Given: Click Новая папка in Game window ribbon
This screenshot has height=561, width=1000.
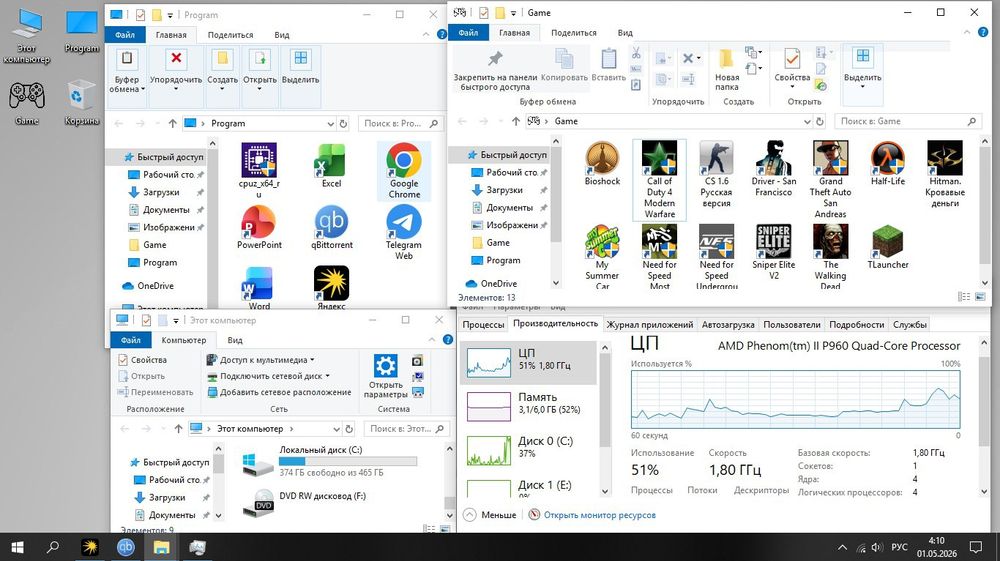Looking at the screenshot, I should coord(726,69).
